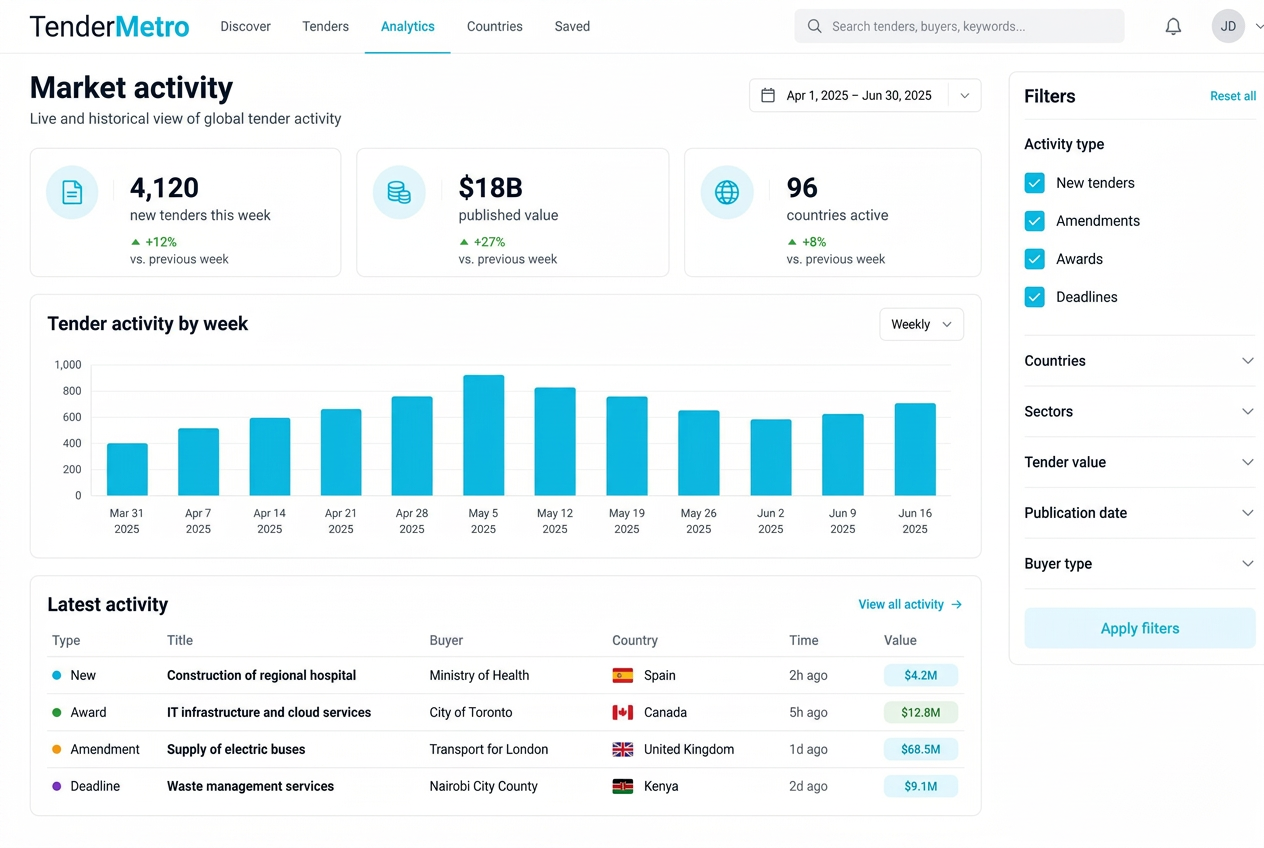The height and width of the screenshot is (848, 1264).
Task: Click the $4.2M value badge
Action: coord(920,675)
